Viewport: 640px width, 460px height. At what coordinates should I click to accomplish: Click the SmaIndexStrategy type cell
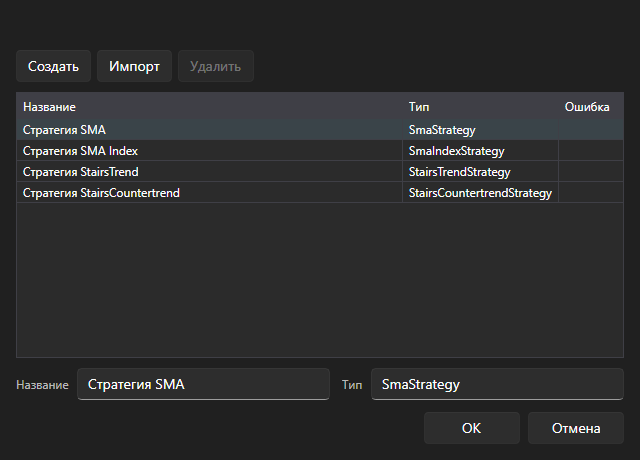pyautogui.click(x=480, y=151)
